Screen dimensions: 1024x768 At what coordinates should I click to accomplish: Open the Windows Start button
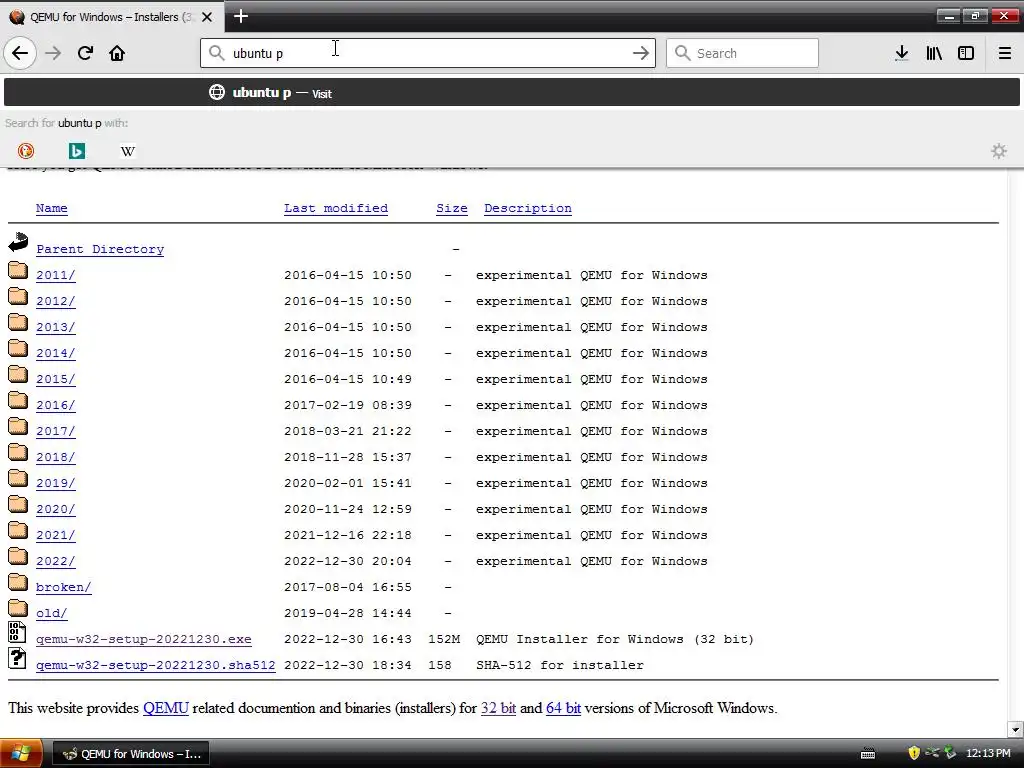pyautogui.click(x=20, y=754)
